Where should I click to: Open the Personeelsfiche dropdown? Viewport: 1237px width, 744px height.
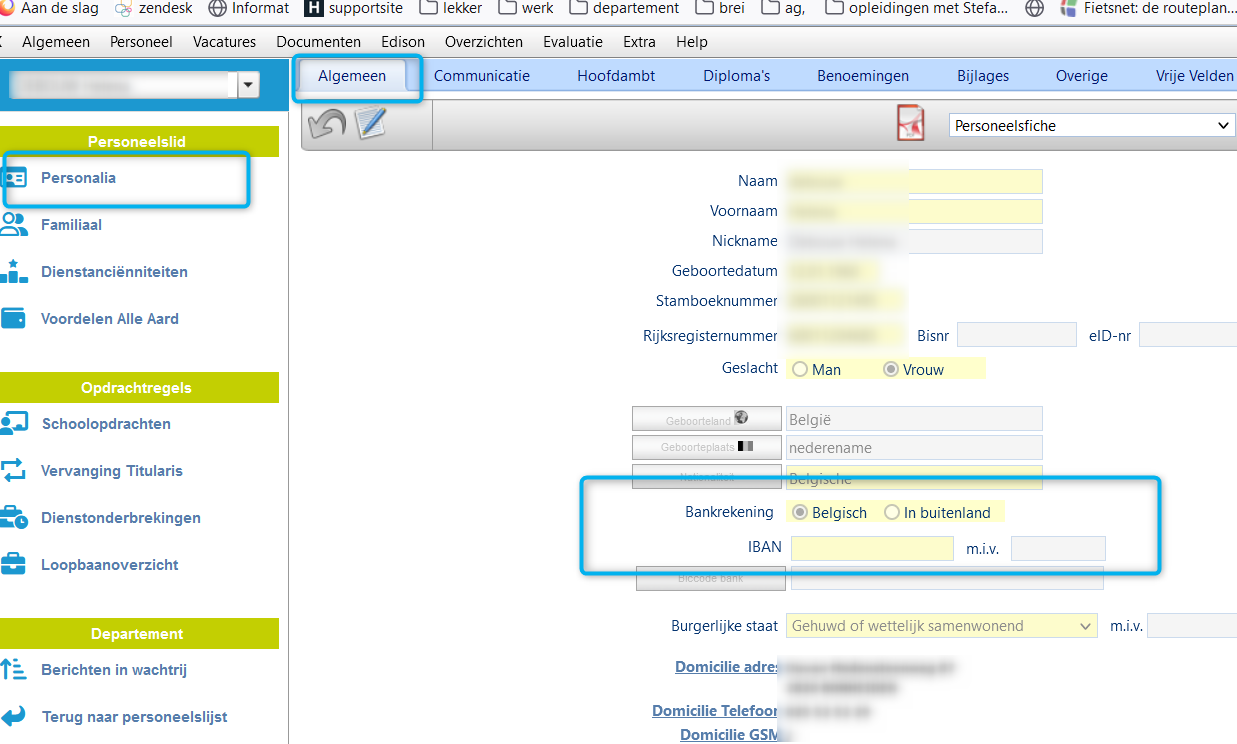(x=1092, y=126)
